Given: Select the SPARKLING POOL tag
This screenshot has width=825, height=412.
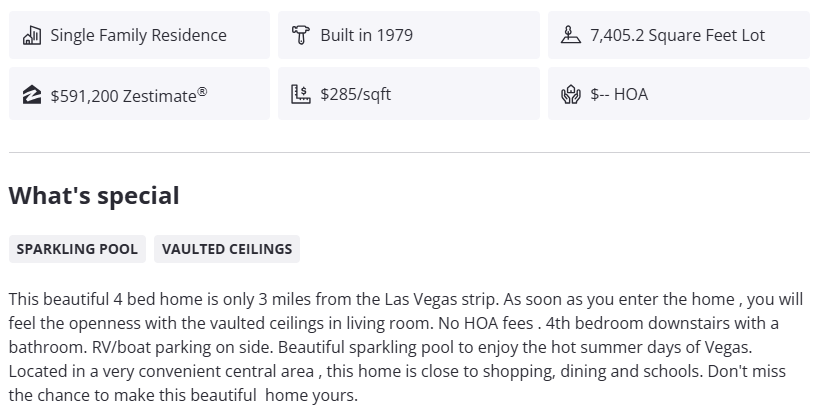Looking at the screenshot, I should pos(77,249).
